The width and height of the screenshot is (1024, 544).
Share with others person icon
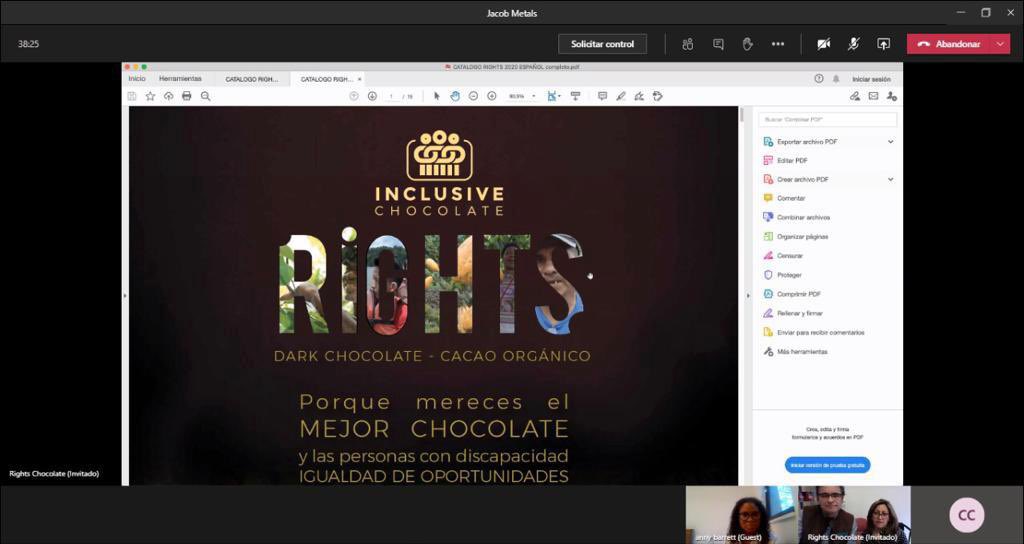click(891, 96)
